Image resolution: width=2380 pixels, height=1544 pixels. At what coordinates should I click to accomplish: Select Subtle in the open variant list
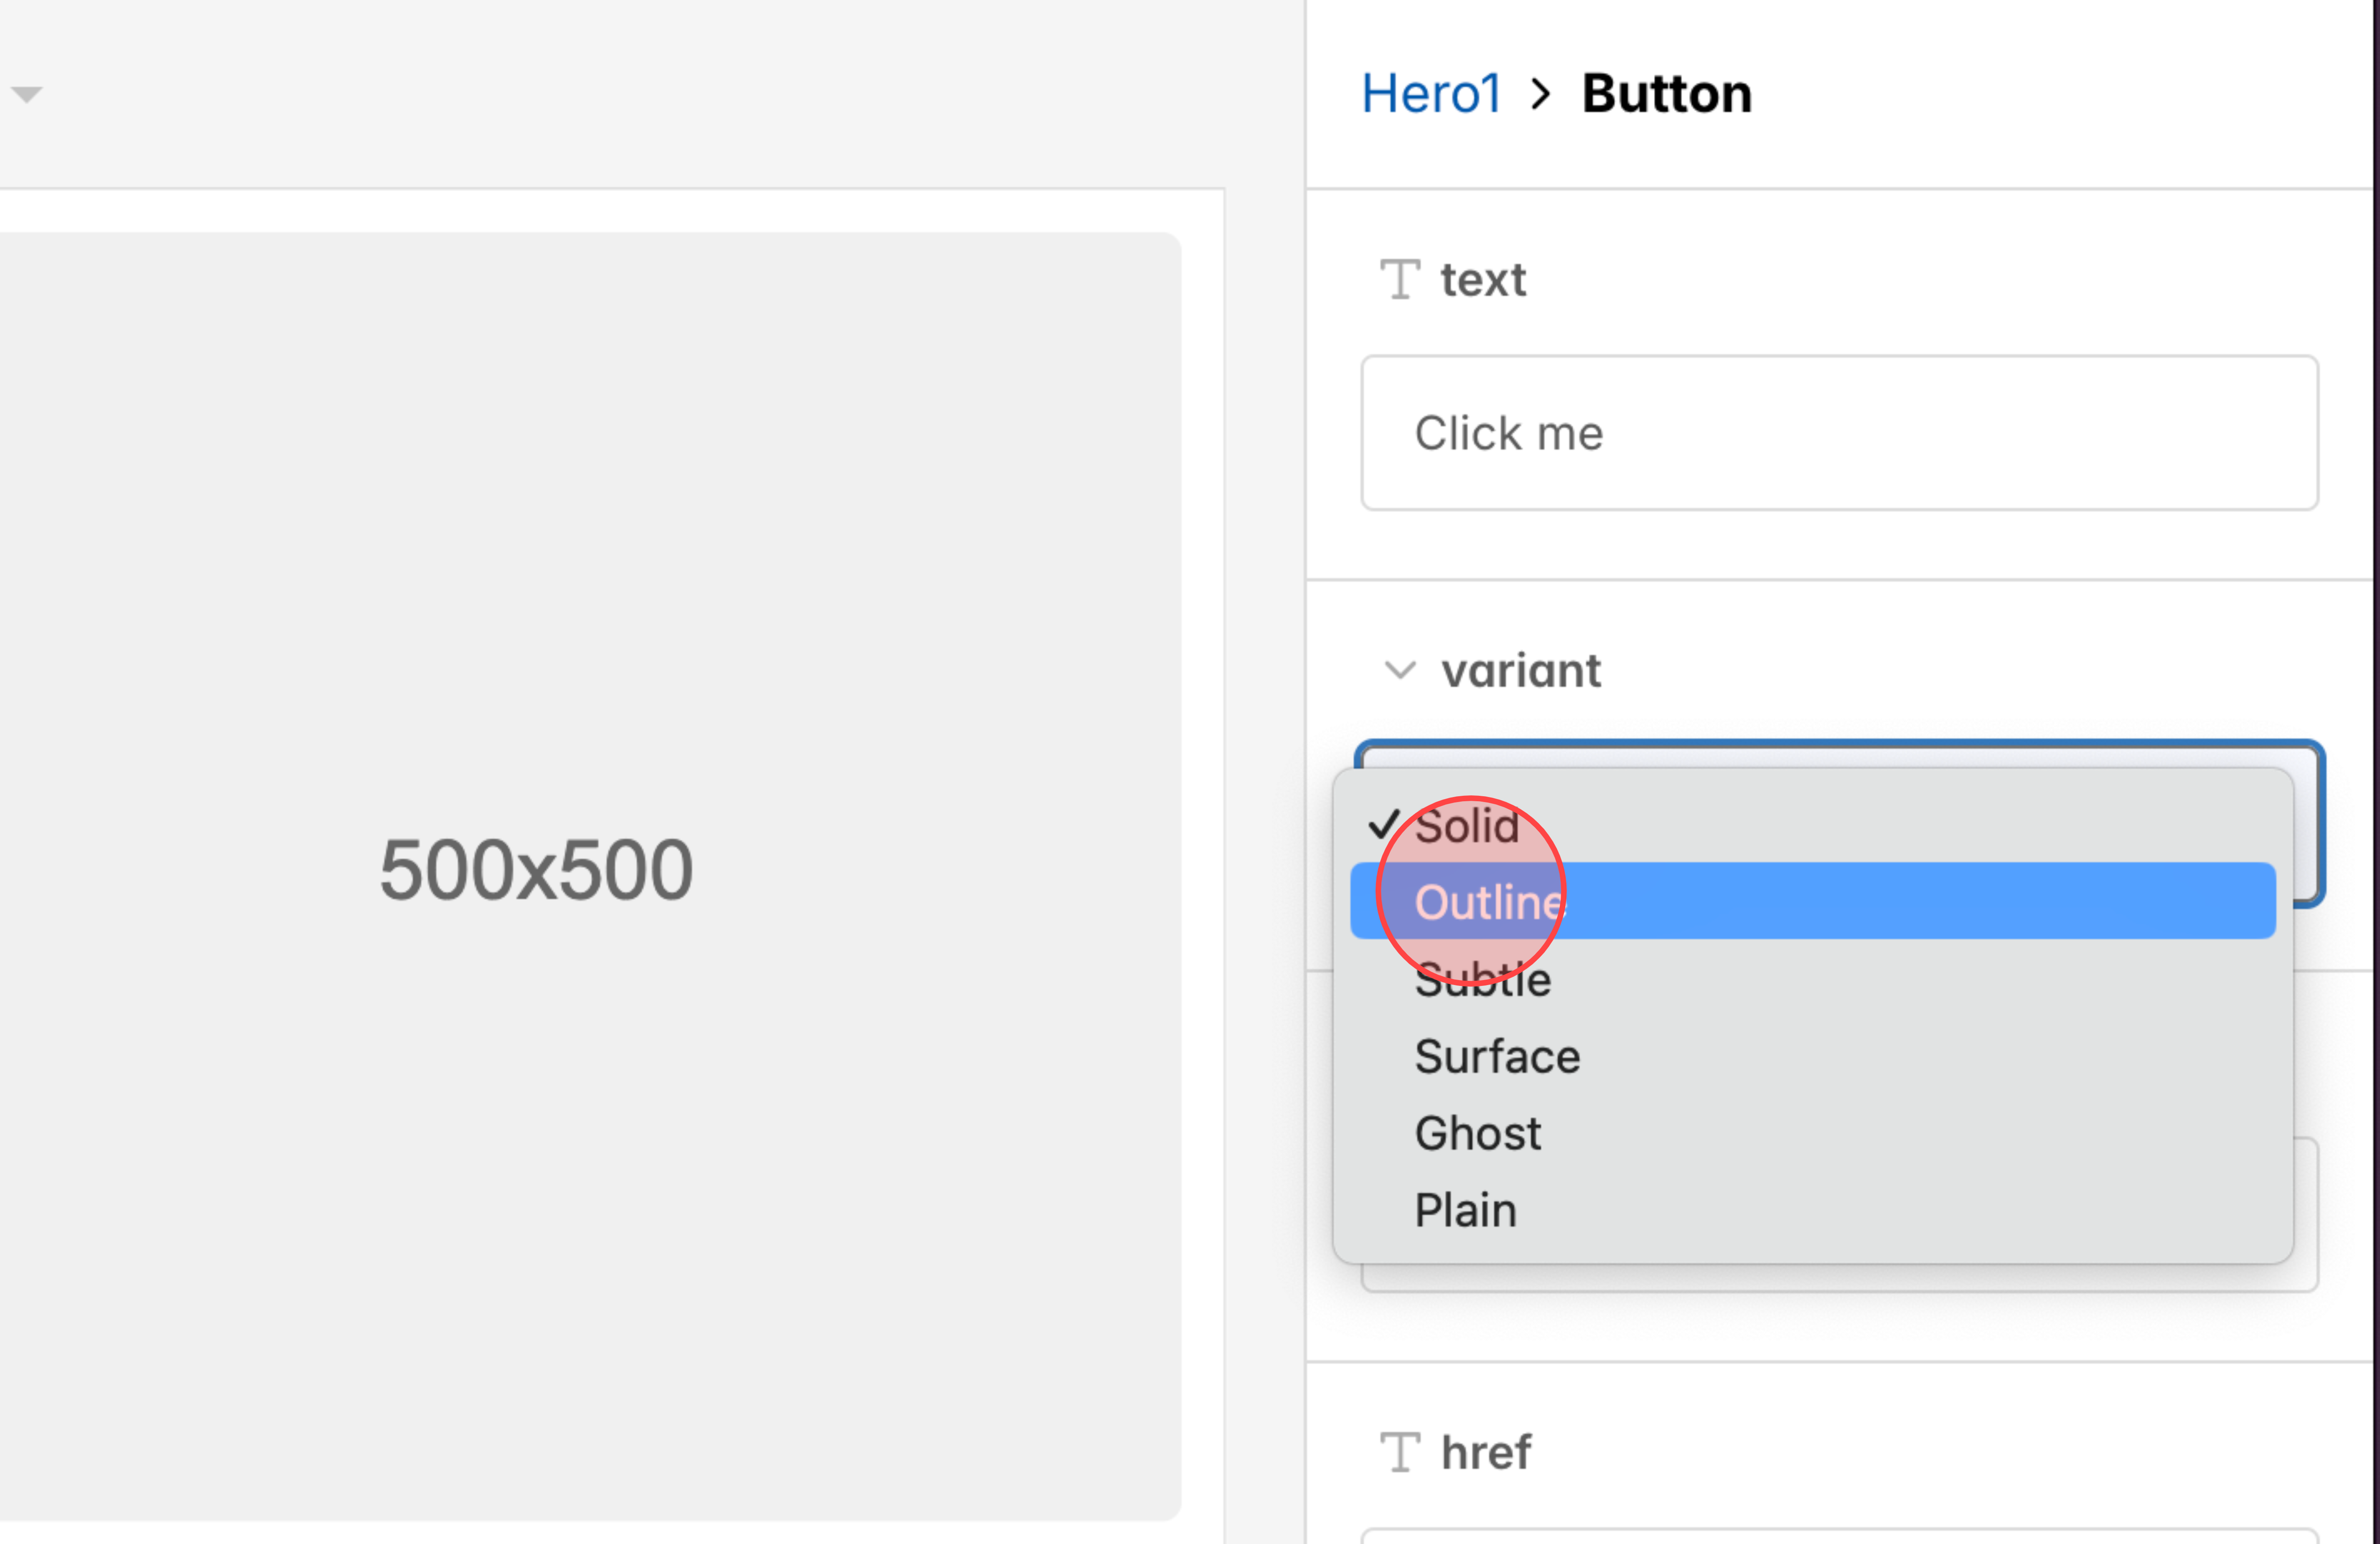[x=1483, y=979]
